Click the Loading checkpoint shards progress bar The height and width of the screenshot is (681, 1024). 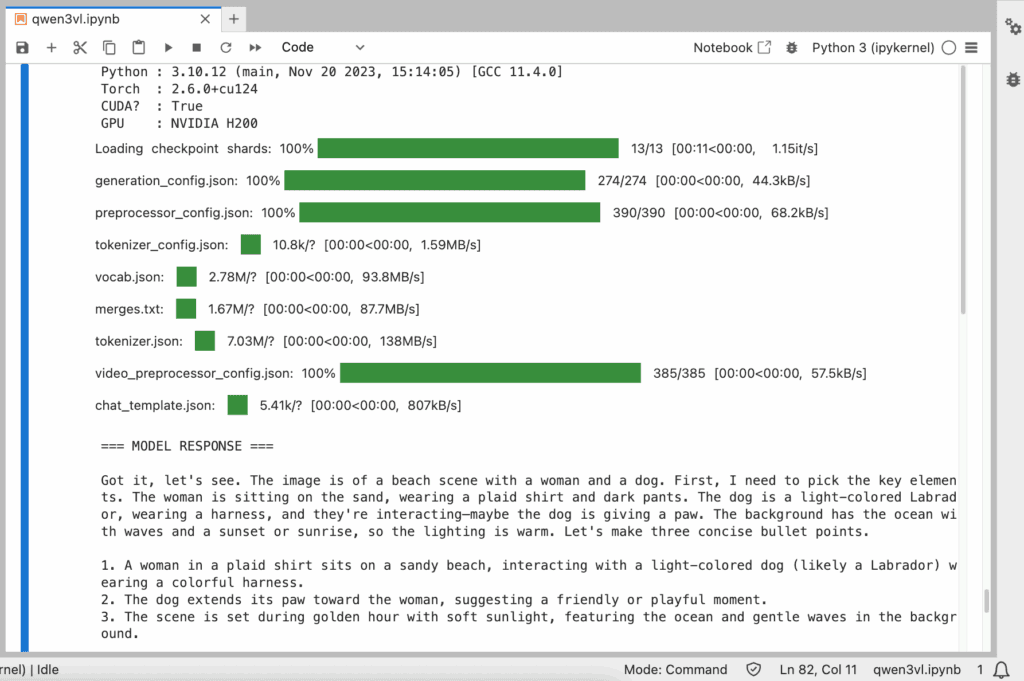tap(468, 149)
